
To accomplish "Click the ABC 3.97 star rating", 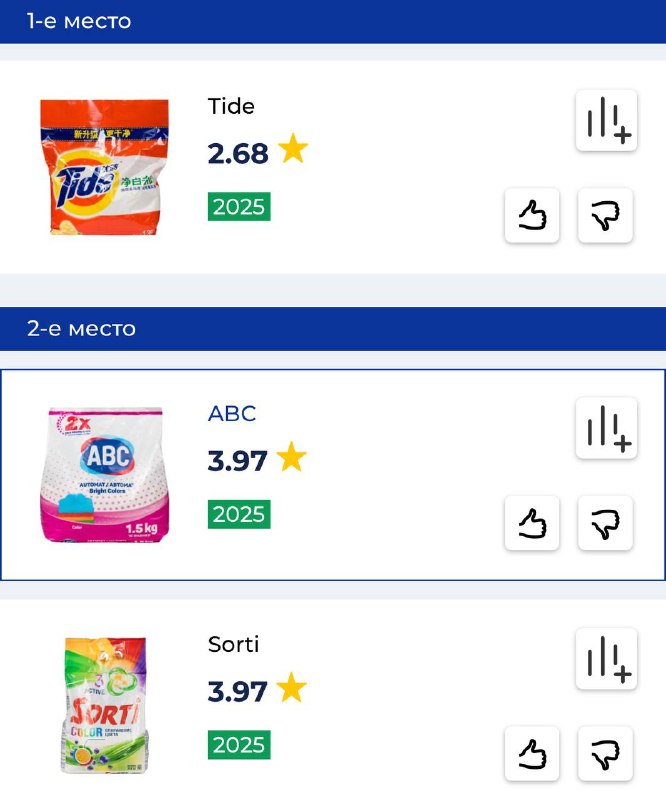I will coord(257,461).
